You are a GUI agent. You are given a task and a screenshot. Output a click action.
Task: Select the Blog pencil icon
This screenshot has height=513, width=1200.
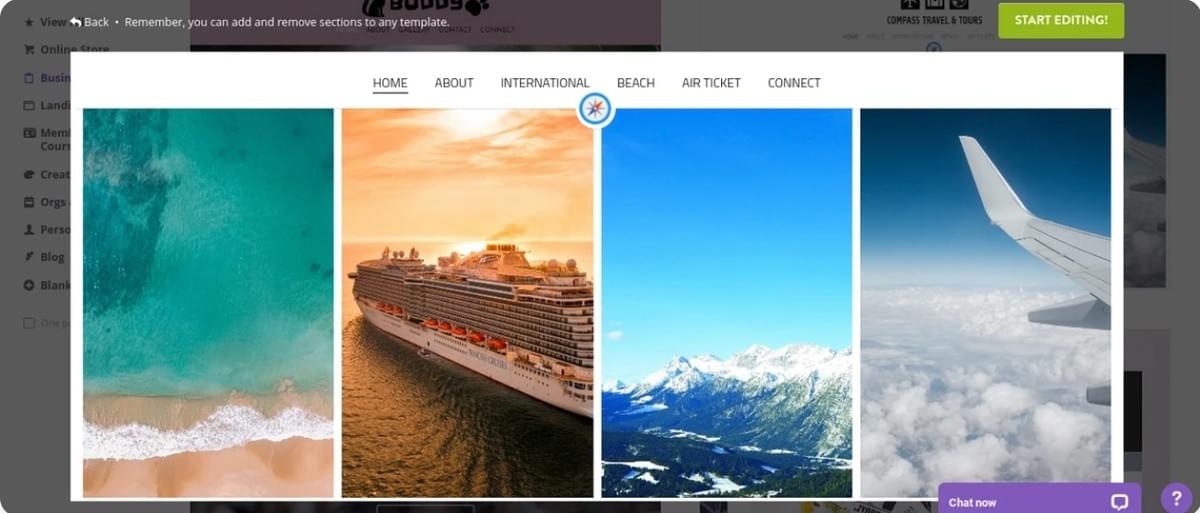coord(29,257)
